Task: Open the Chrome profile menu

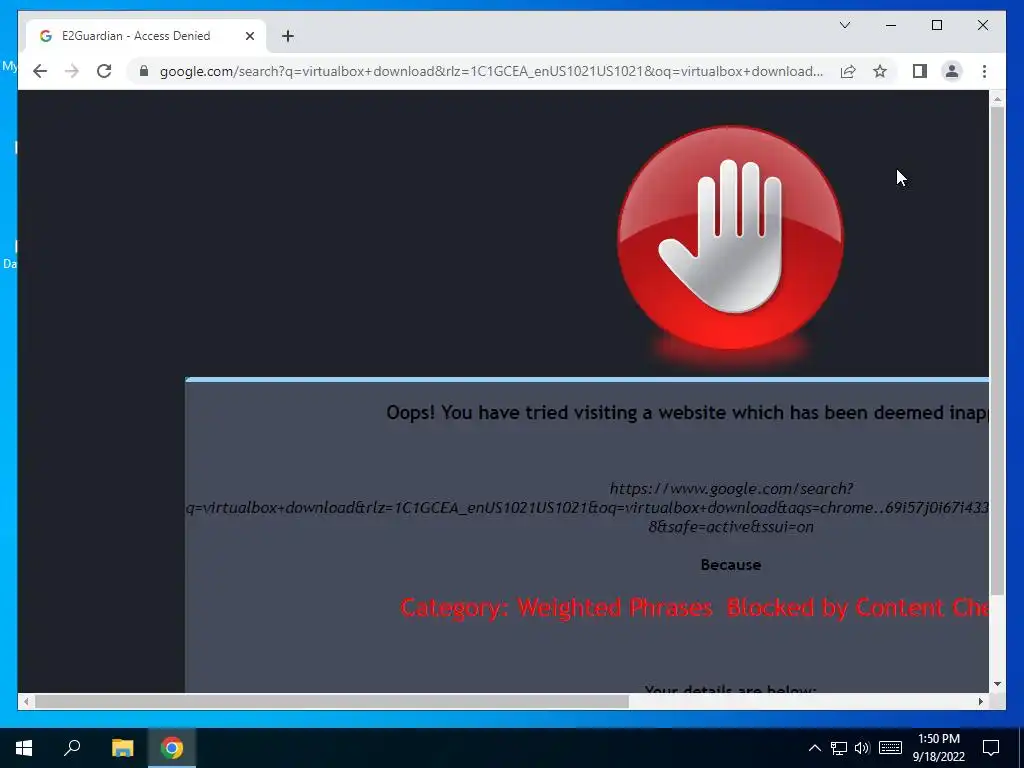Action: coord(952,71)
